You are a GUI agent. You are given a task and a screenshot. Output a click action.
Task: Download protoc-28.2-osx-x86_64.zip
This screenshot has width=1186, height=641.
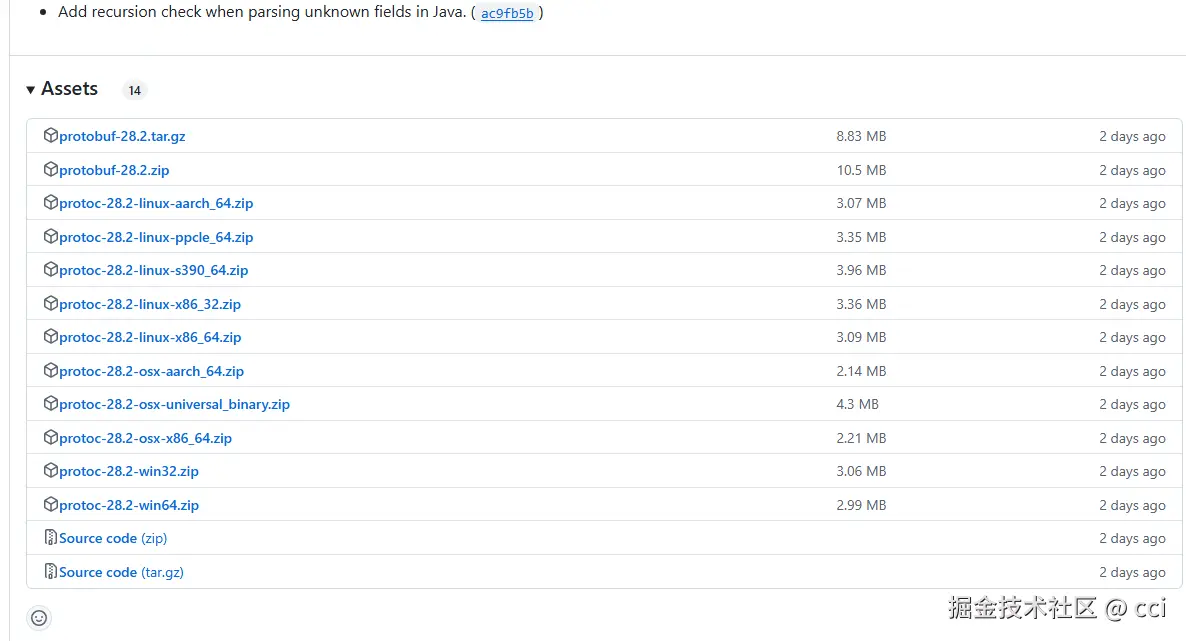145,438
